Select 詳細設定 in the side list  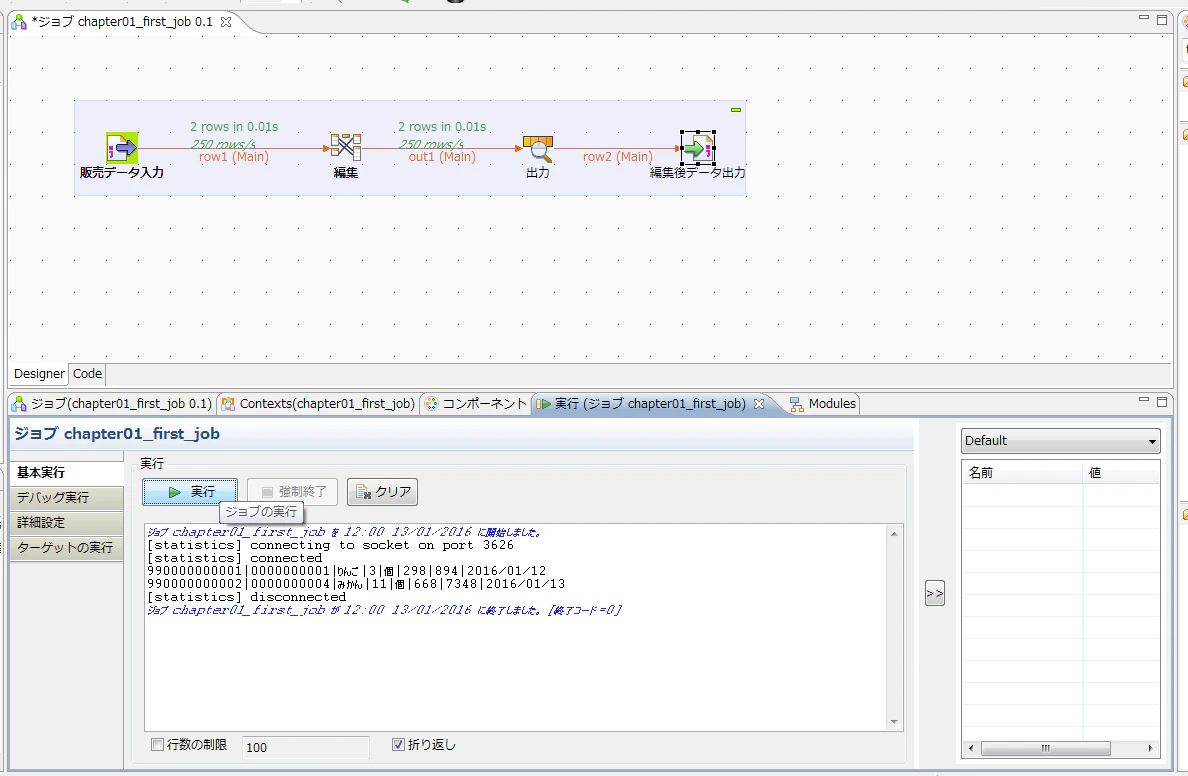(67, 523)
